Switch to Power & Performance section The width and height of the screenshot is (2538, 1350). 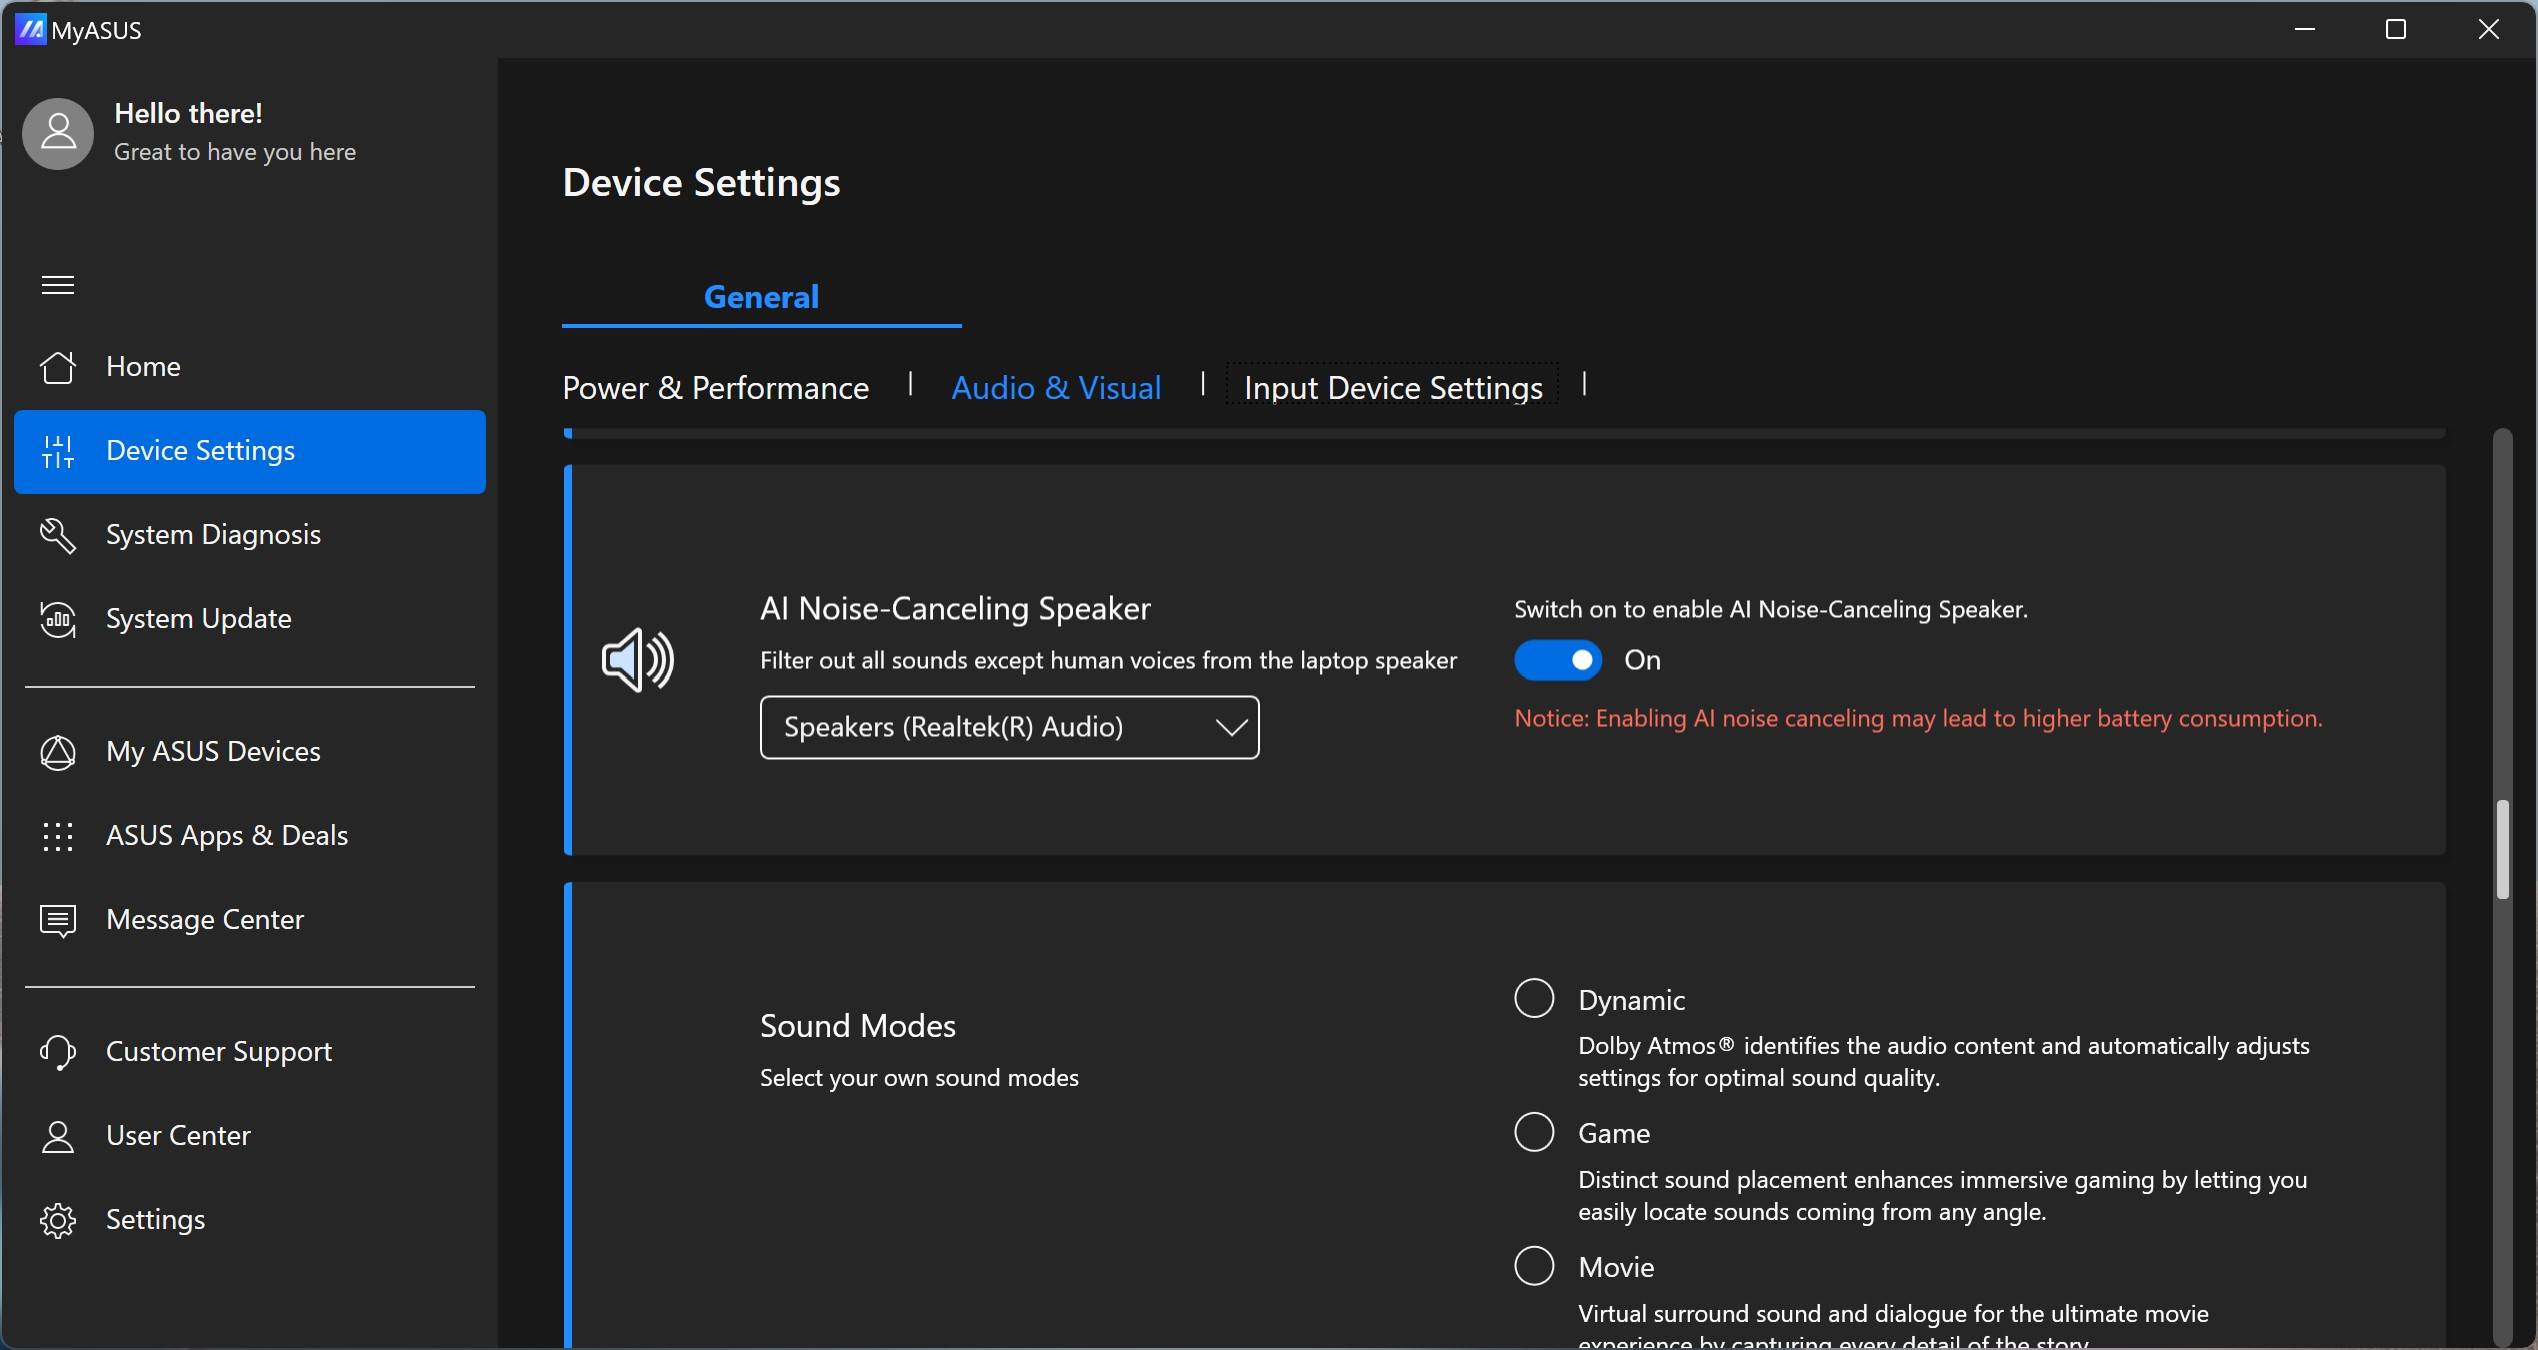[x=715, y=388]
